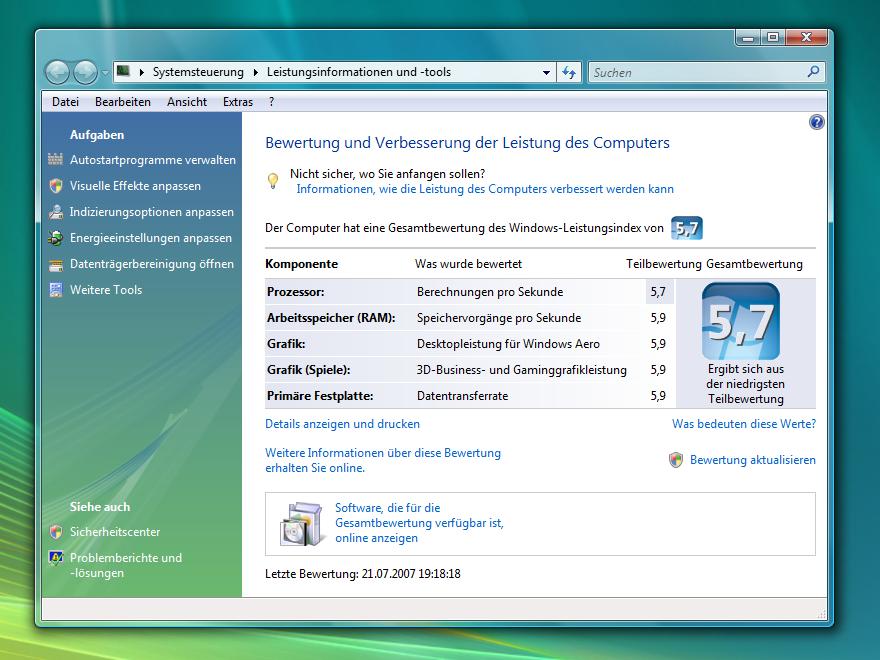
Task: Click the Datenträgerbereinigung icon
Action: click(56, 264)
